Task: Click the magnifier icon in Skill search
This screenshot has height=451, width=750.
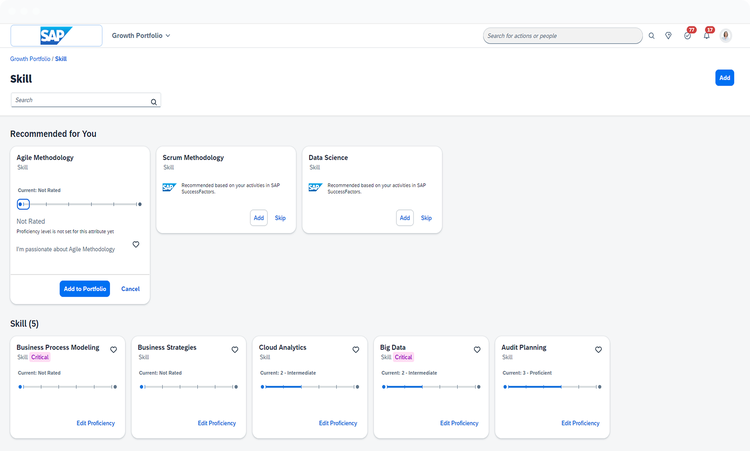Action: 154,102
